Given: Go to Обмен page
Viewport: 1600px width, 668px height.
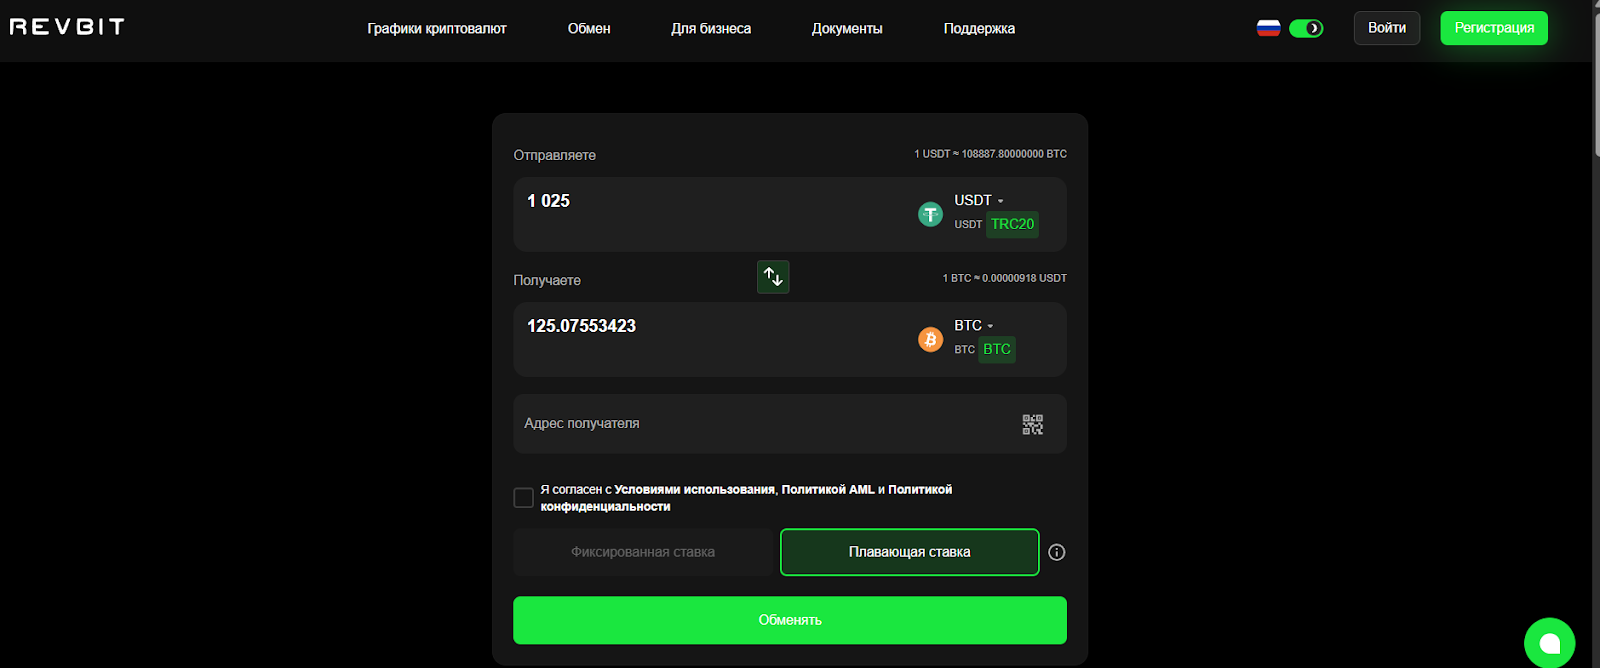Looking at the screenshot, I should pyautogui.click(x=589, y=28).
